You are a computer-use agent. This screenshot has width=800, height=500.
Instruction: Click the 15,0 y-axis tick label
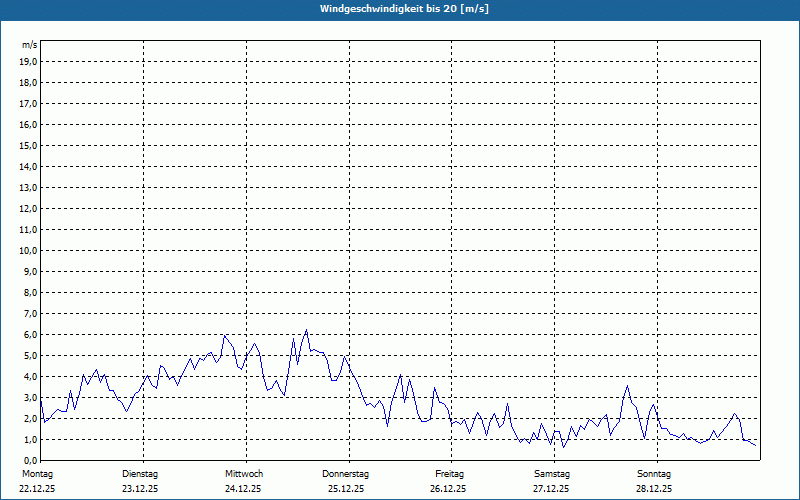(x=29, y=145)
